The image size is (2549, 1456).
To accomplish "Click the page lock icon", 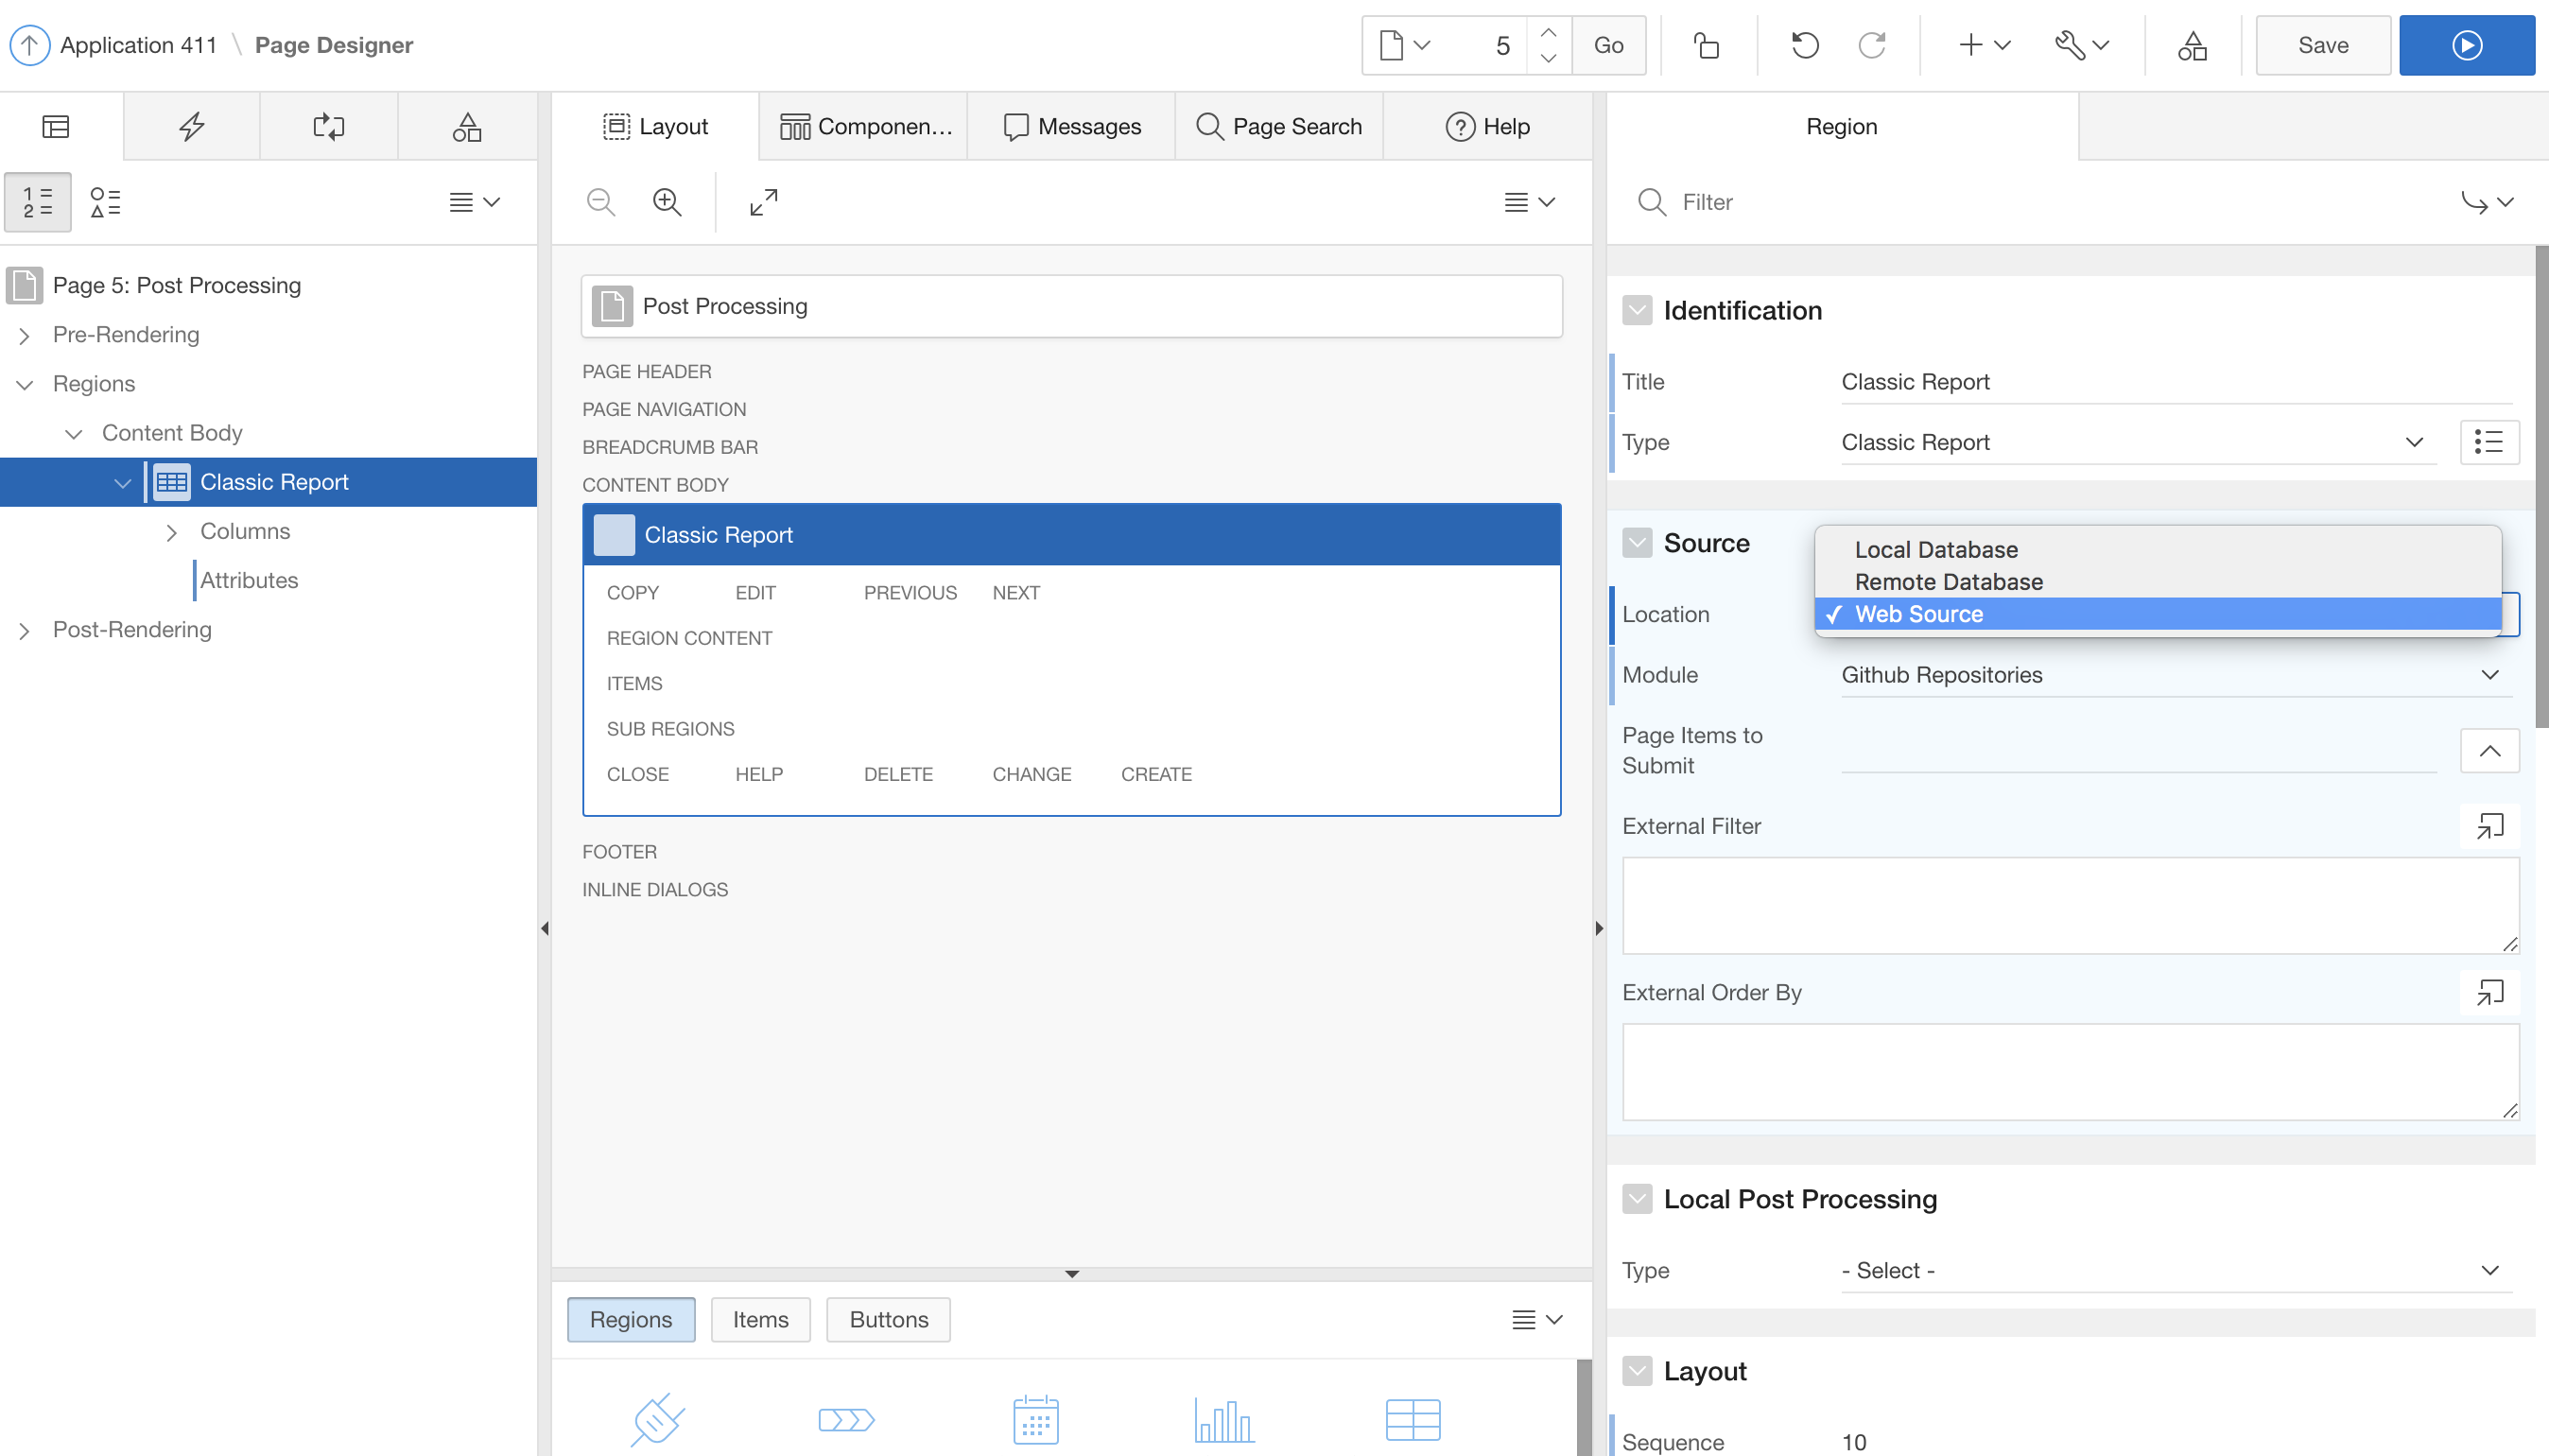I will pyautogui.click(x=1706, y=45).
